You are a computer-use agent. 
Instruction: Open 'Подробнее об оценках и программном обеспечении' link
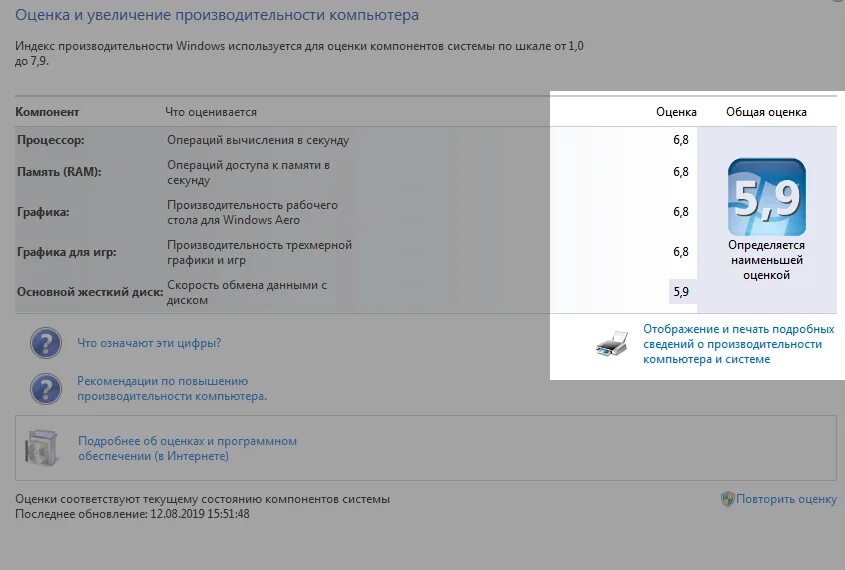click(x=188, y=448)
